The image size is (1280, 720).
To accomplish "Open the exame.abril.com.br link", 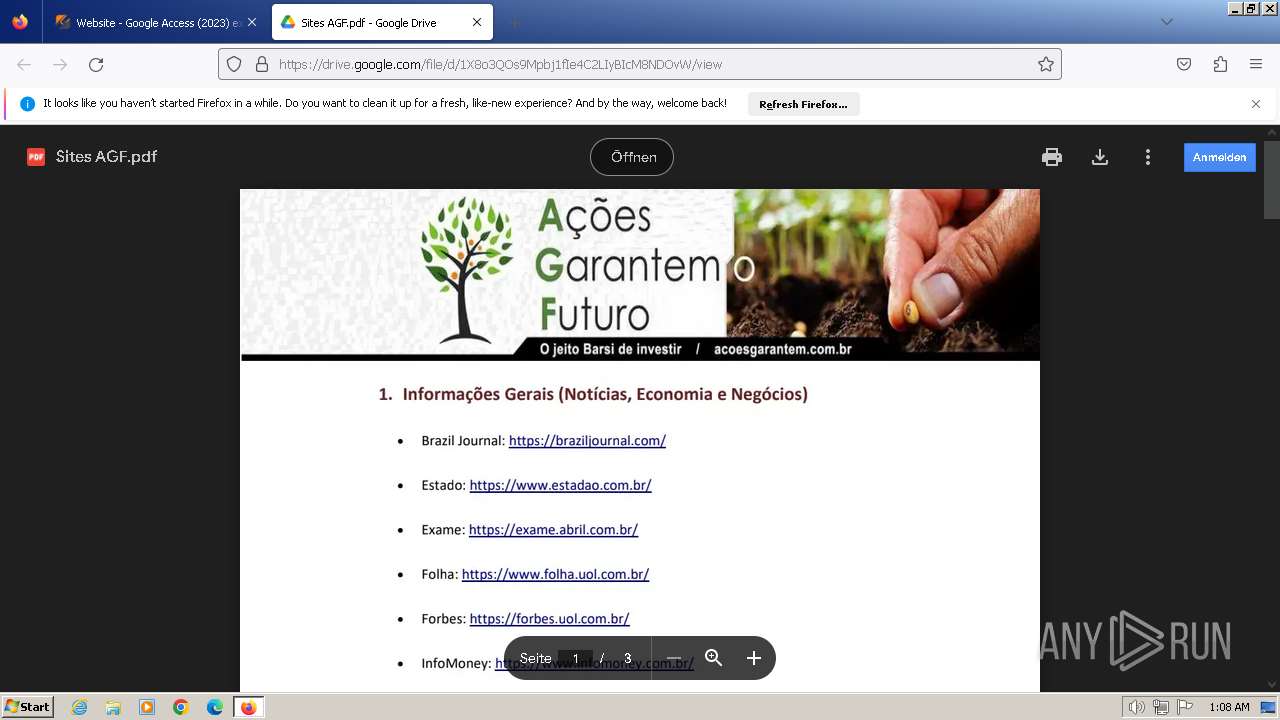I will (x=553, y=530).
